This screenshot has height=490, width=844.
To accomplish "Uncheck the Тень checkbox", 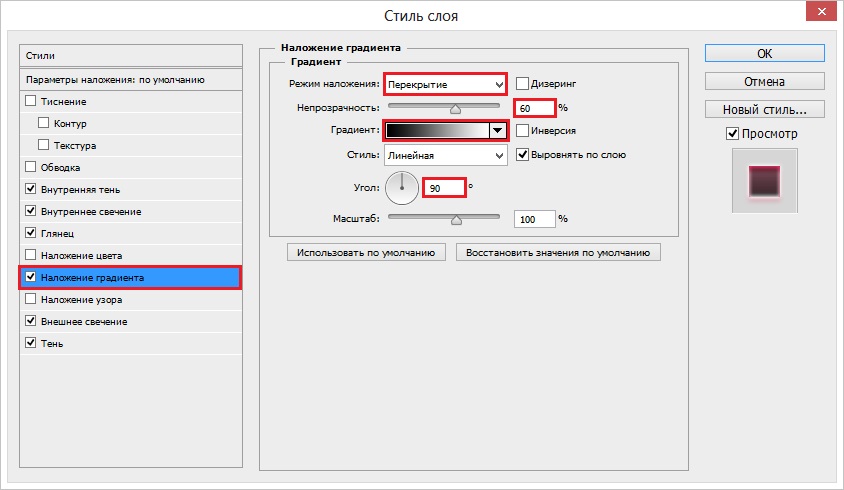I will coord(31,342).
